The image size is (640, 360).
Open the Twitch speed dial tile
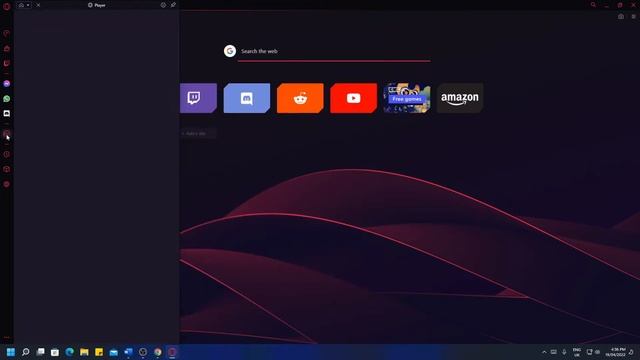click(x=198, y=98)
